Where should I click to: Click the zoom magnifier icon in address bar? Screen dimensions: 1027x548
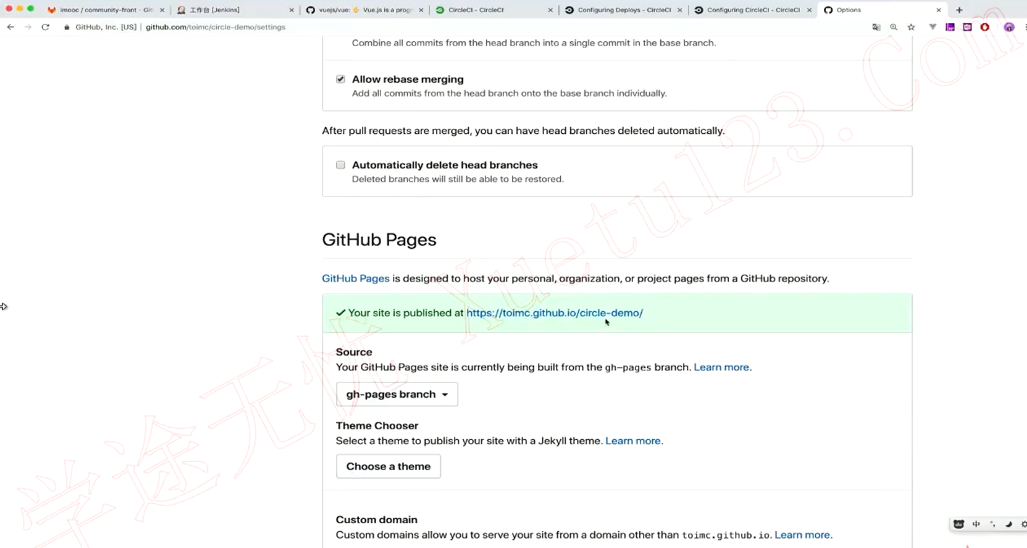coord(893,27)
